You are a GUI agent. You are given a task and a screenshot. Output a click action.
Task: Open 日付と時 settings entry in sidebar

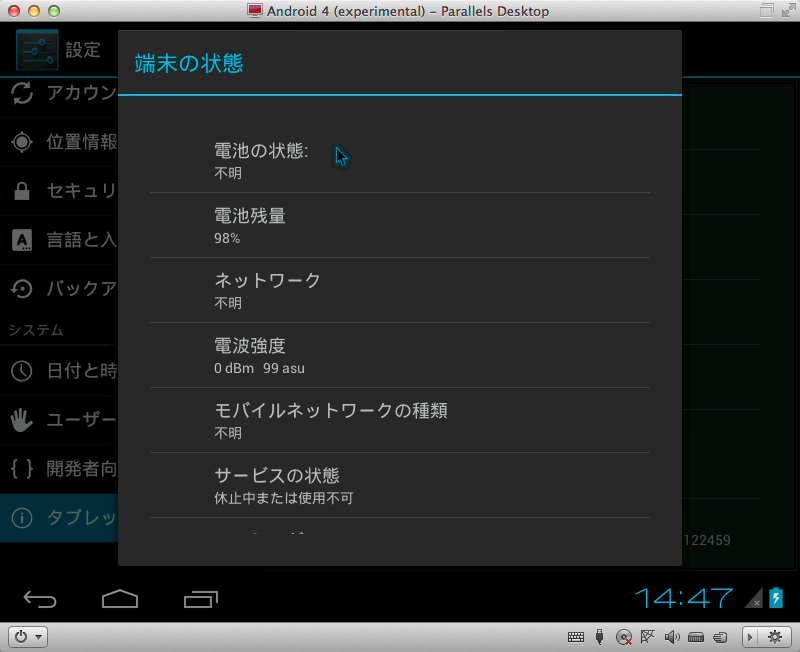(59, 371)
